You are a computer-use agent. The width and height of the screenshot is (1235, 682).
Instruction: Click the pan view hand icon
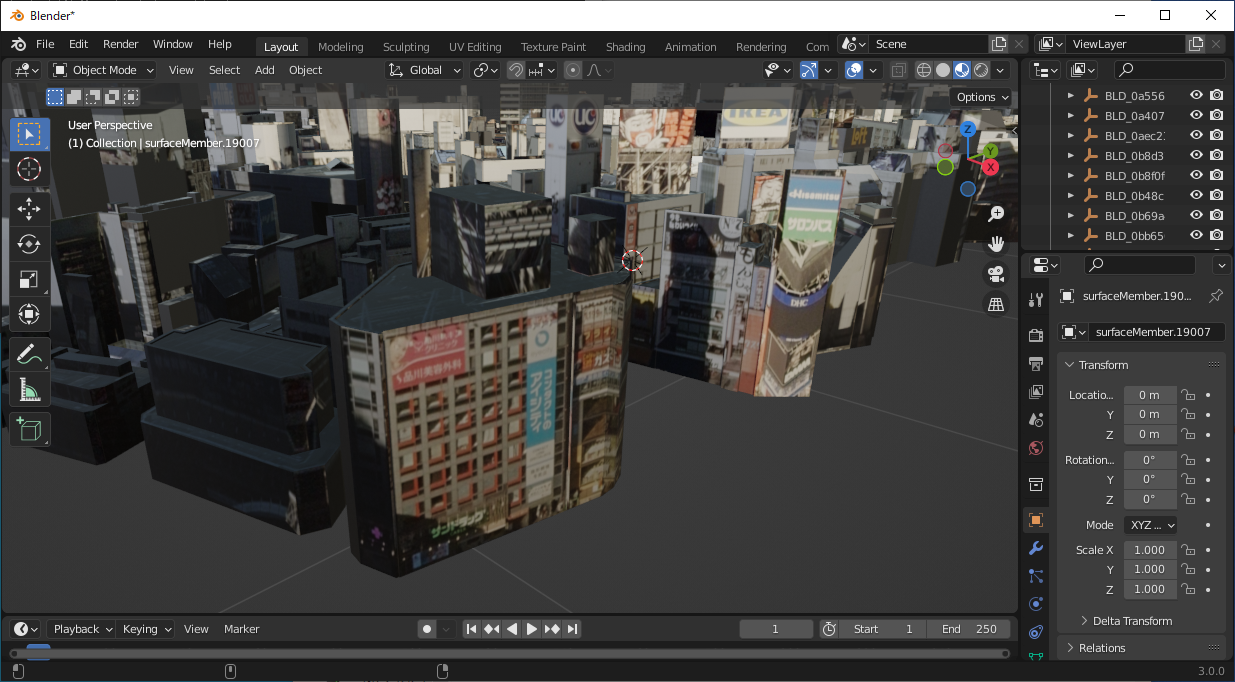pos(996,244)
